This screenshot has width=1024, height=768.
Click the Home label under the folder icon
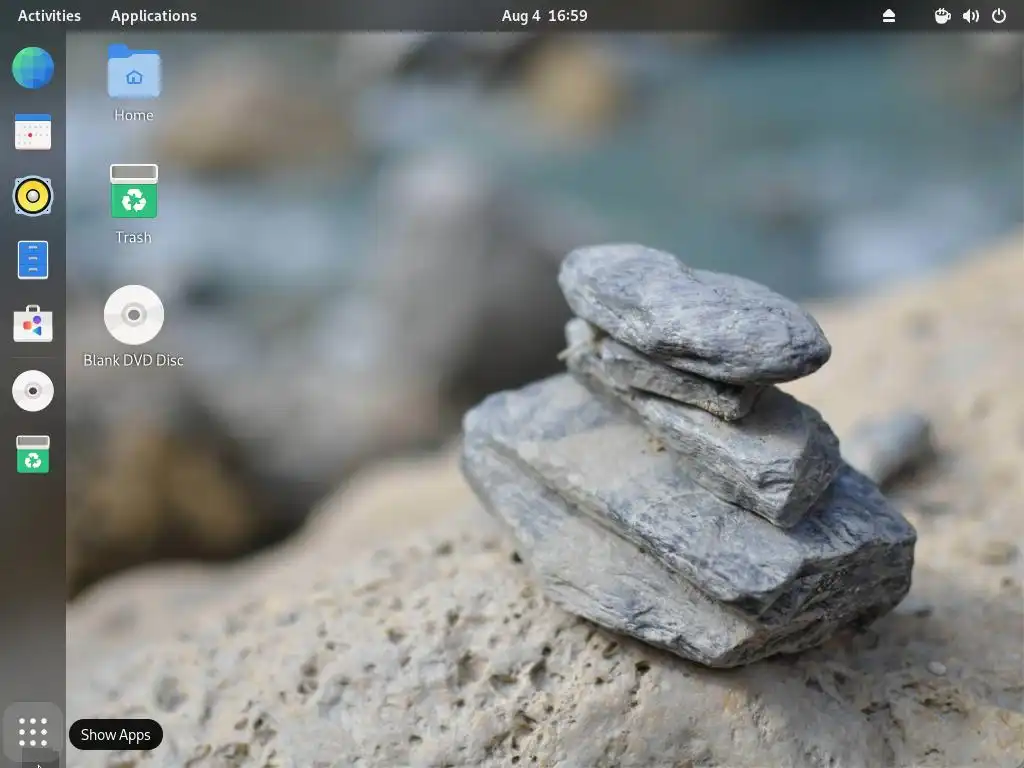click(134, 115)
